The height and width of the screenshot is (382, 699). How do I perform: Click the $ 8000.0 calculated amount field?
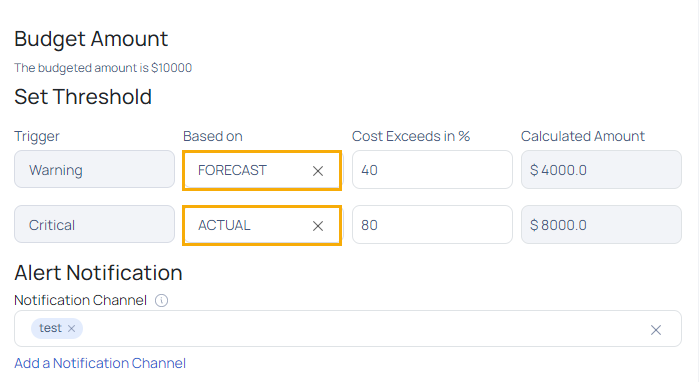[601, 224]
